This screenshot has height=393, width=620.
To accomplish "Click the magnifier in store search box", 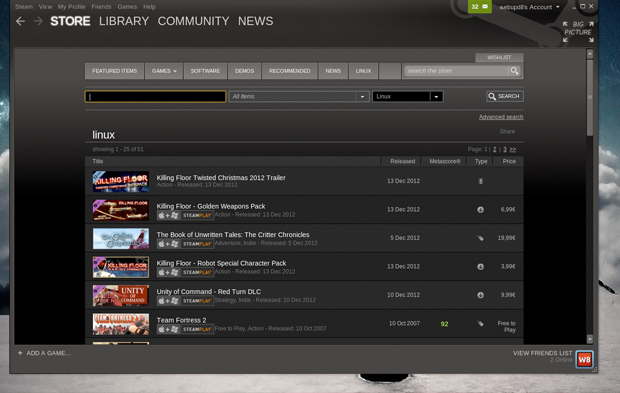I will pyautogui.click(x=514, y=71).
